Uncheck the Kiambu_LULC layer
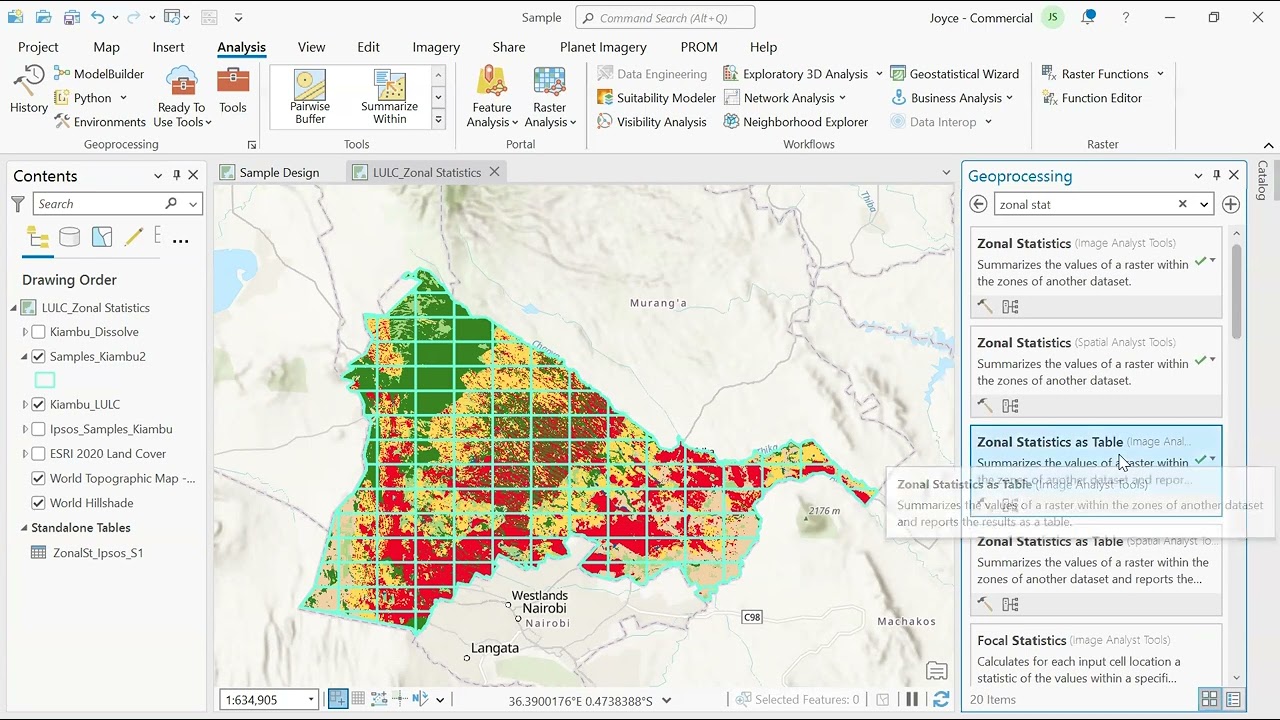This screenshot has width=1280, height=720. click(x=39, y=405)
